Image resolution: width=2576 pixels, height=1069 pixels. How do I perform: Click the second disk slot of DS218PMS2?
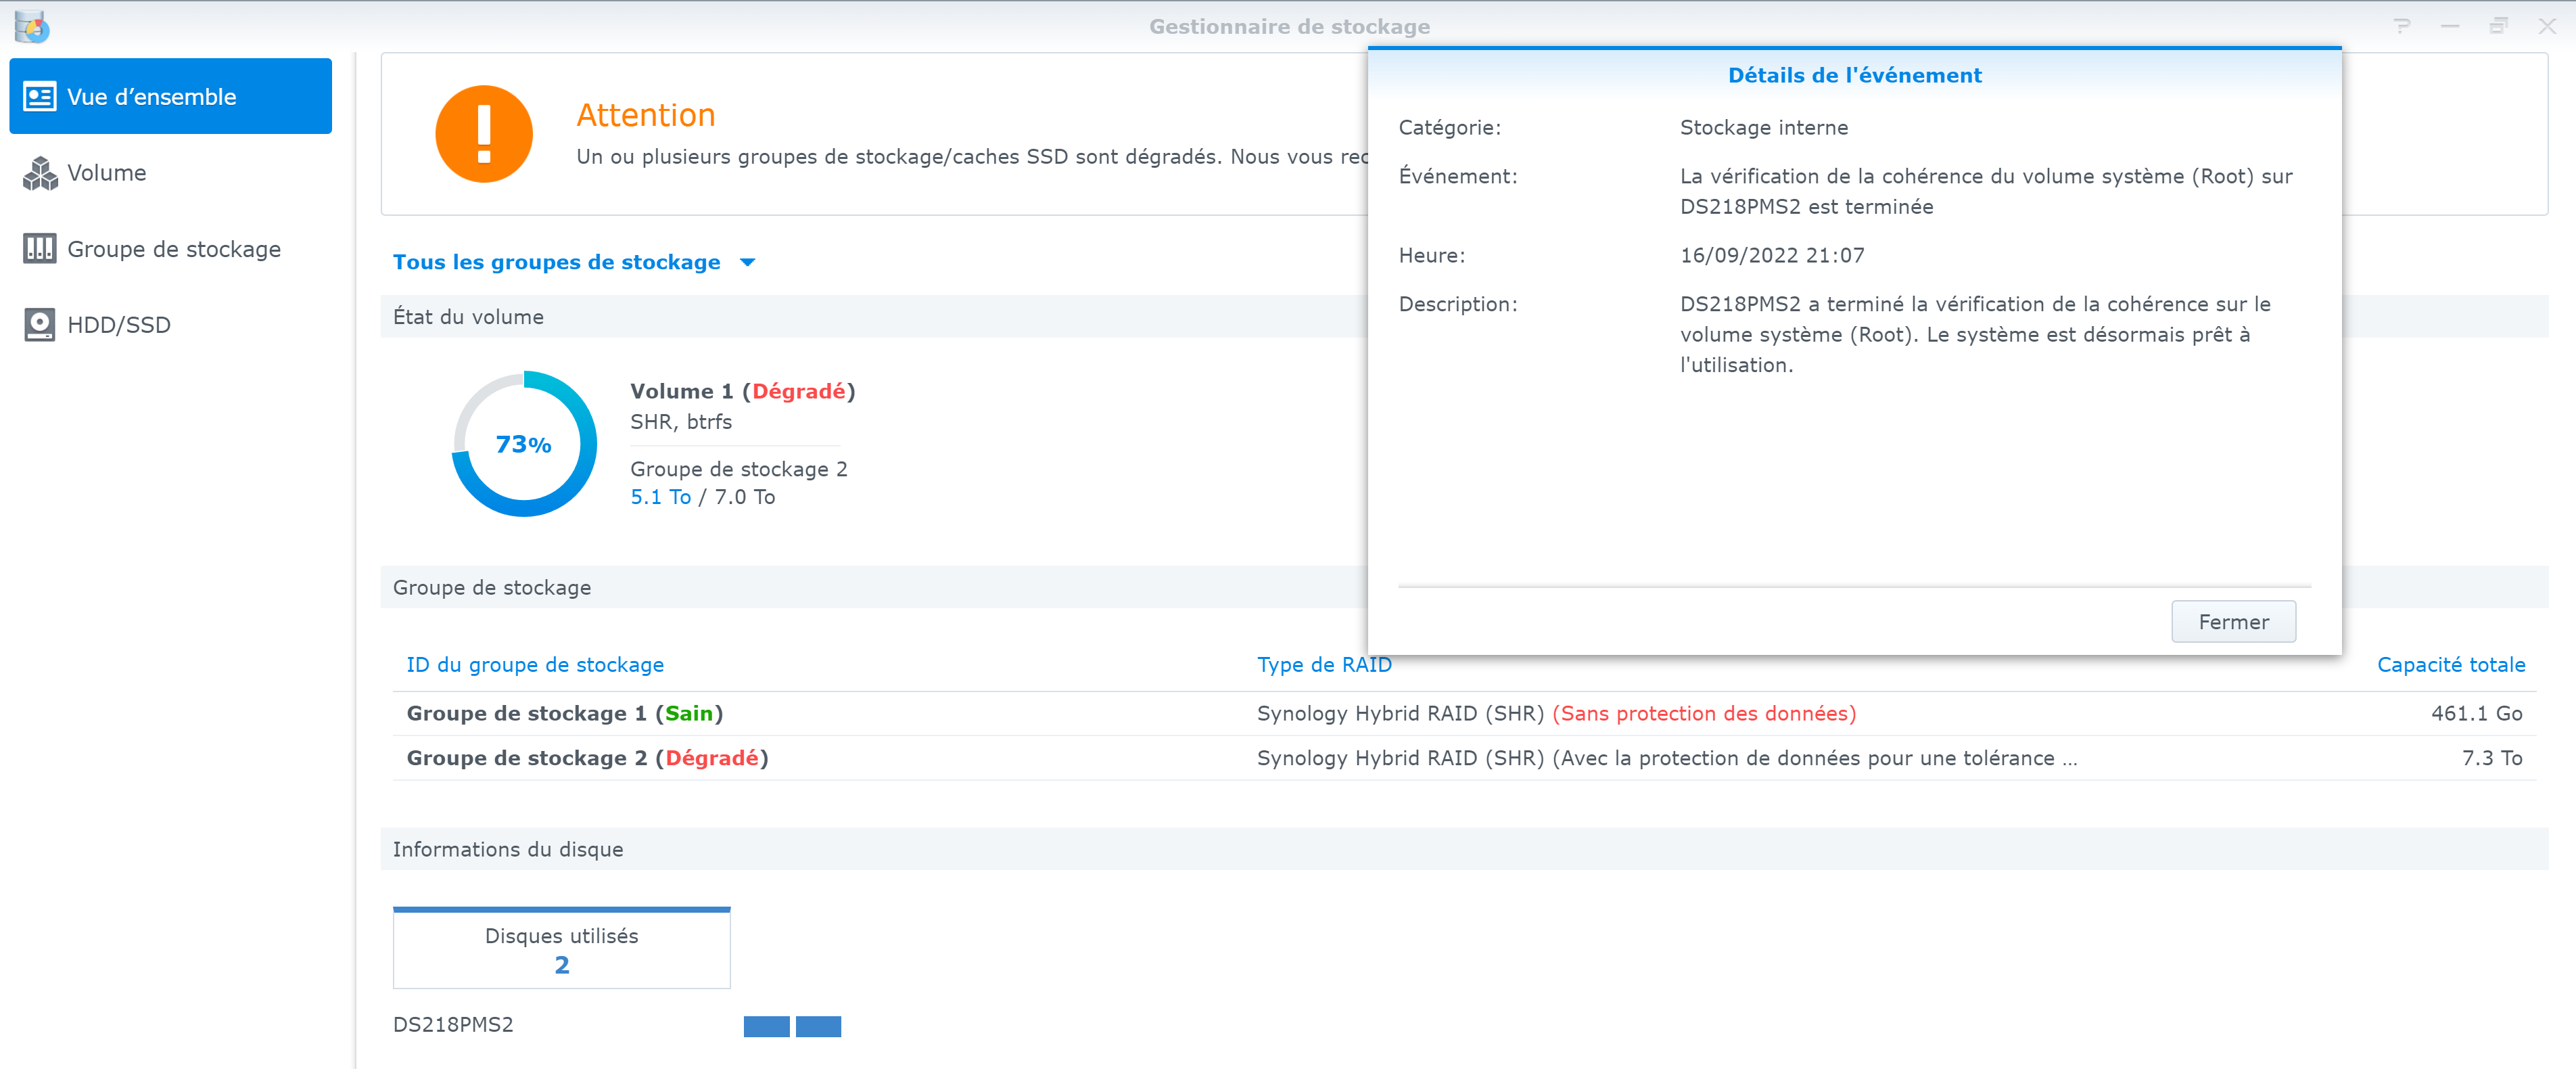[x=818, y=1026]
